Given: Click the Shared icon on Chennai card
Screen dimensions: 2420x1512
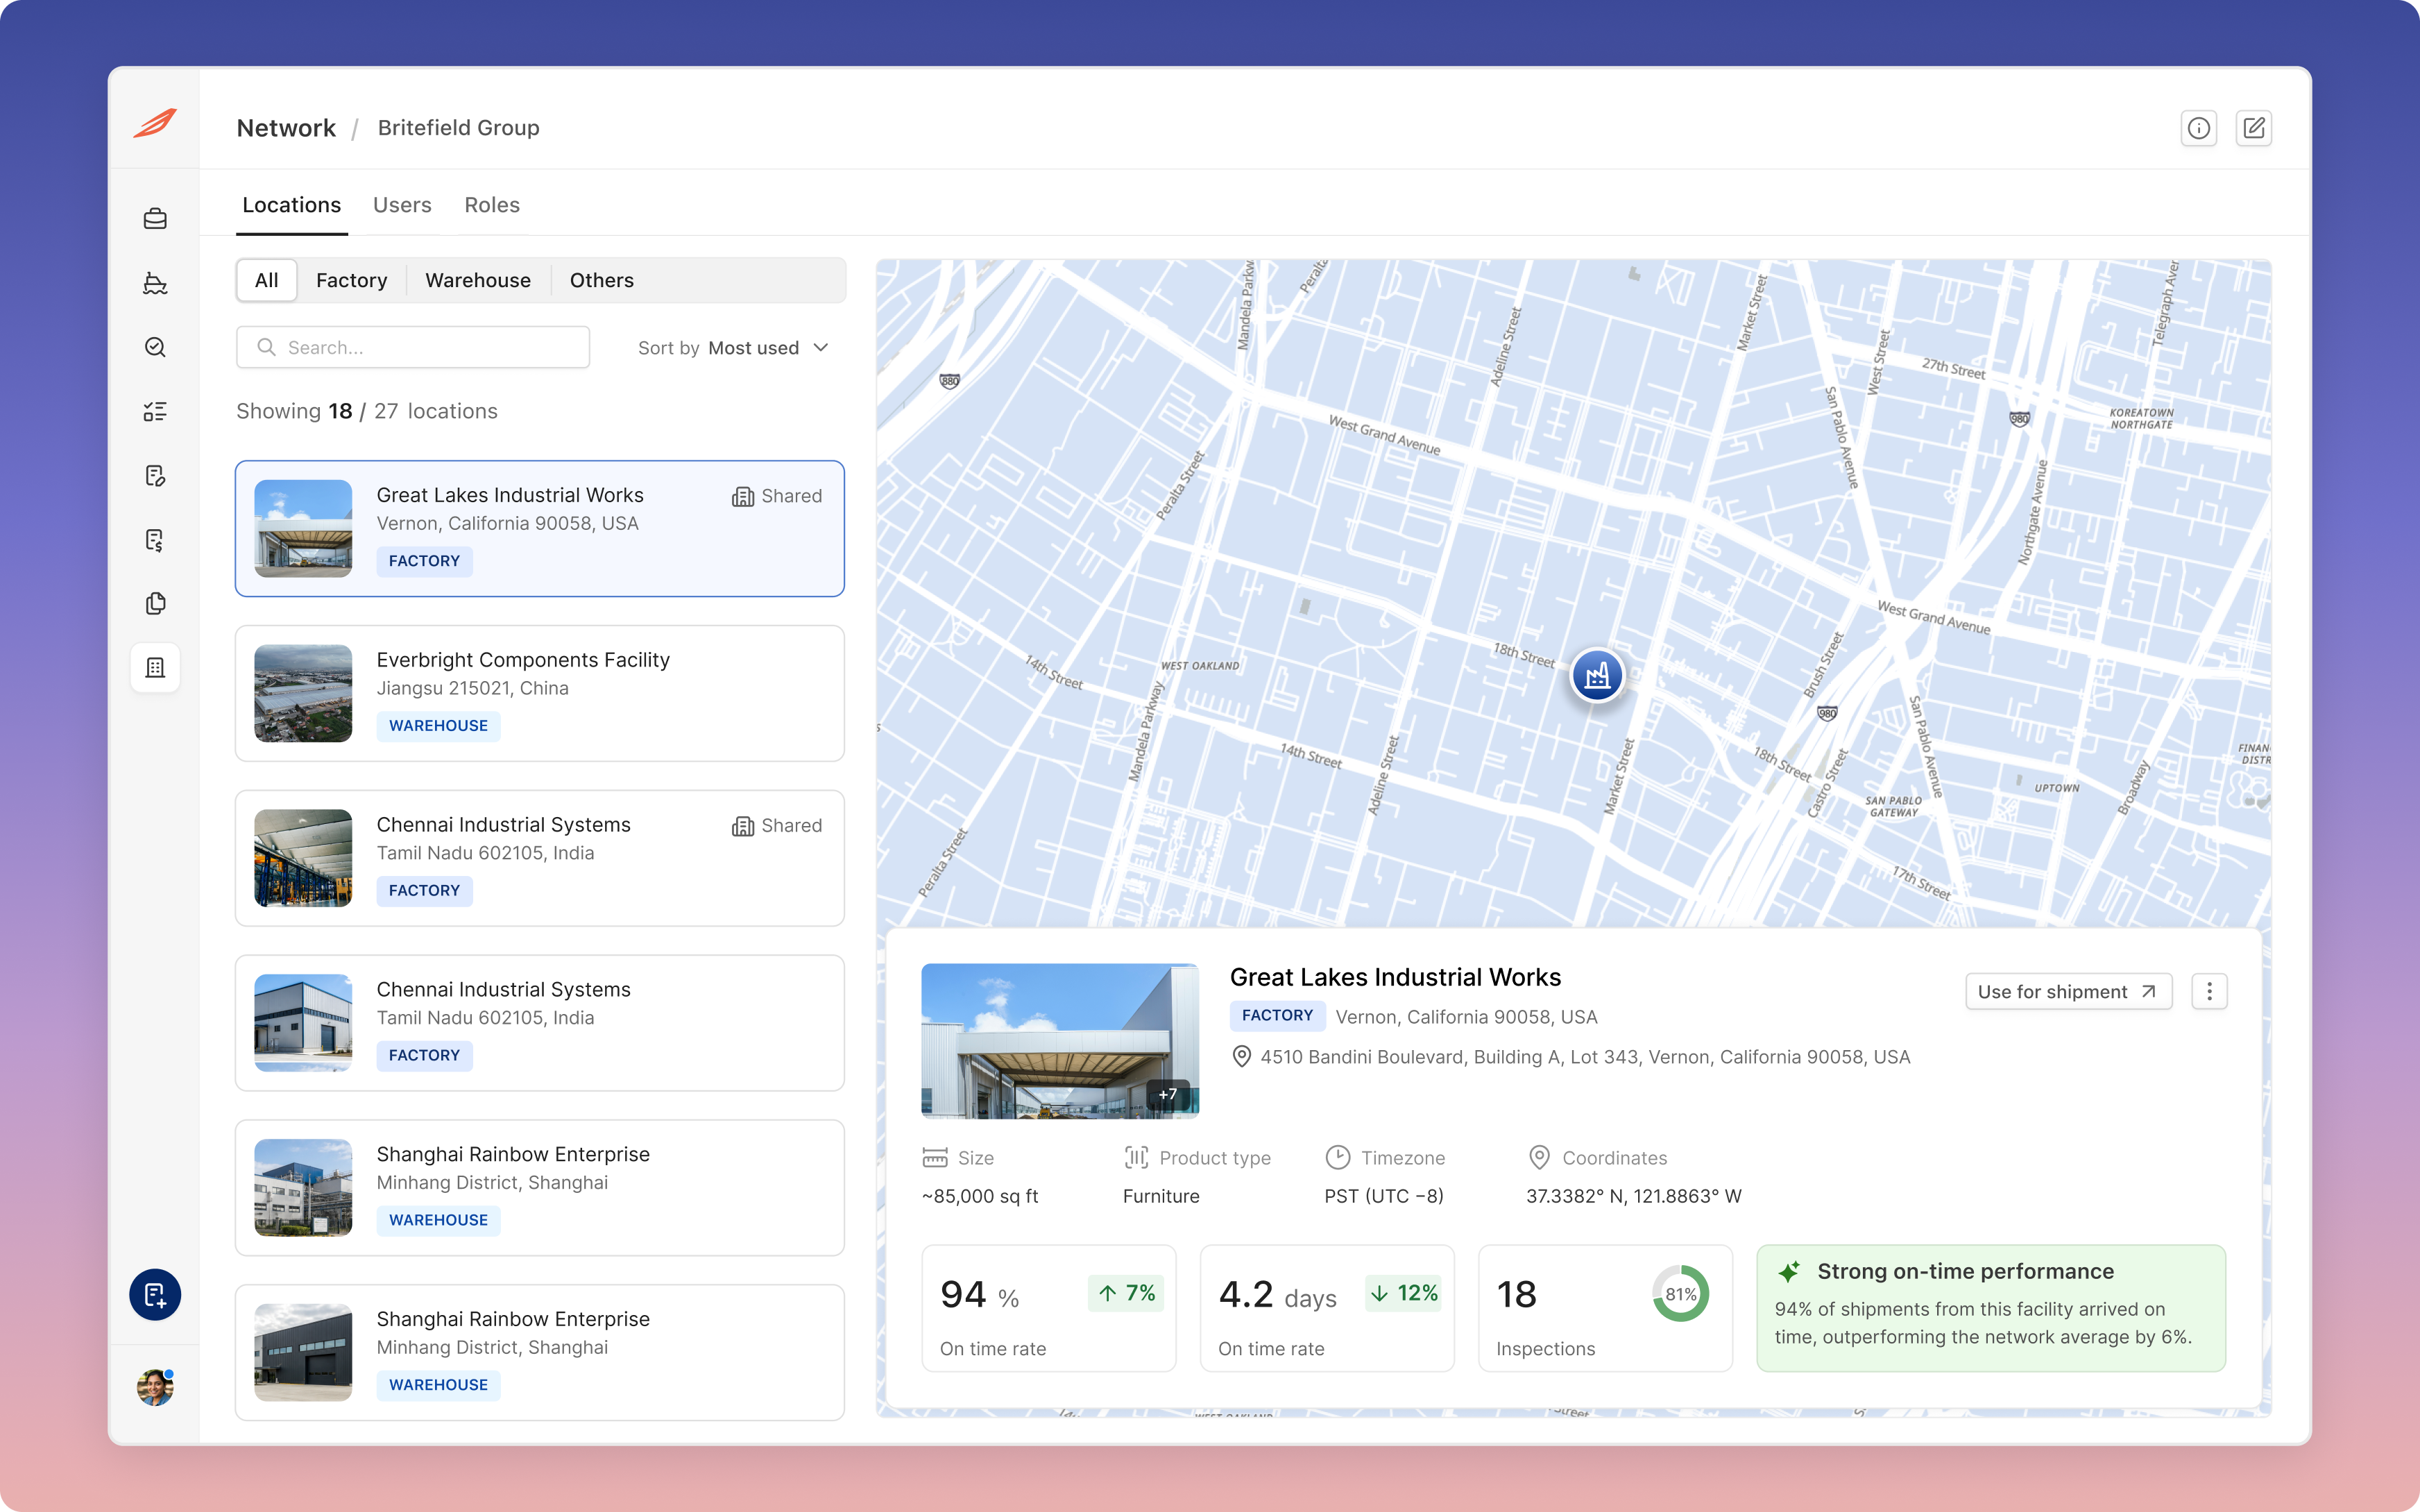Looking at the screenshot, I should point(742,826).
